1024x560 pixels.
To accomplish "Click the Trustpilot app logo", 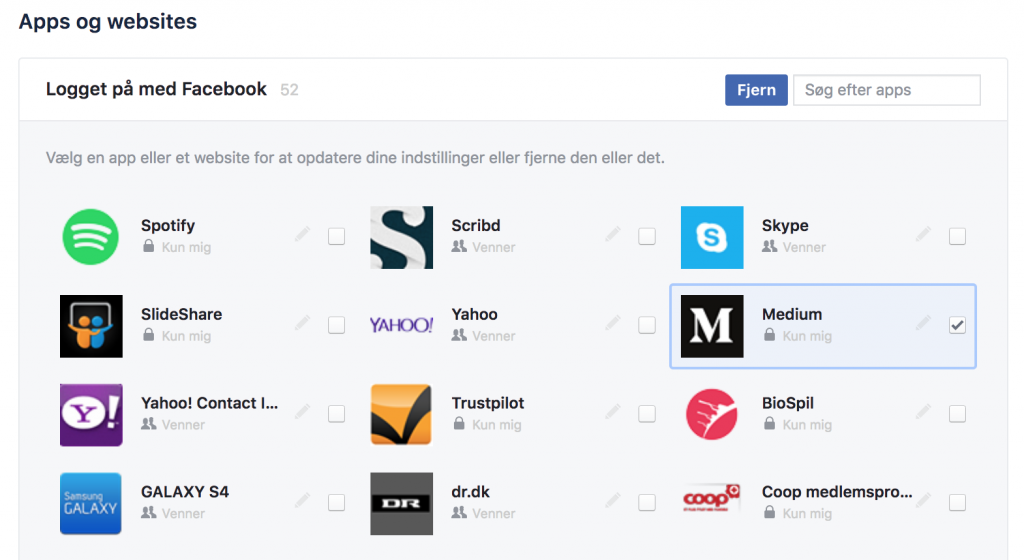I will tap(402, 414).
